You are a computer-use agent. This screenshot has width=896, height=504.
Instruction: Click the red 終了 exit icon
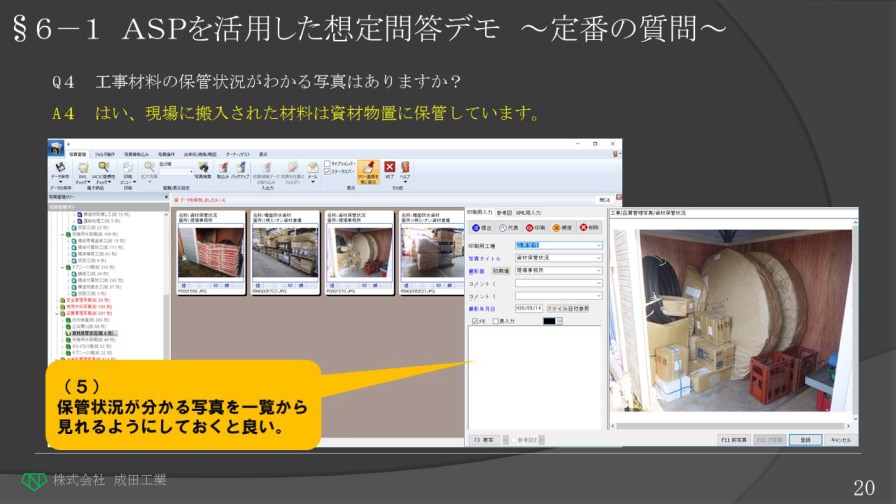point(390,167)
